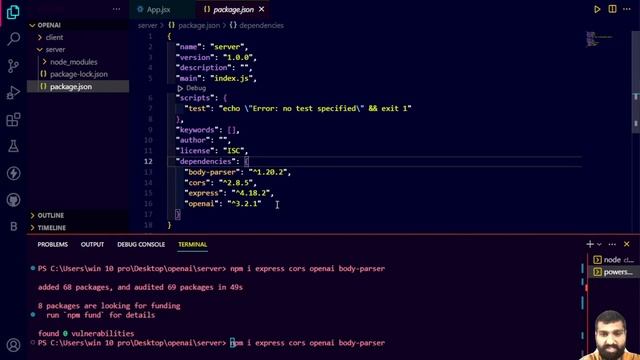Open the Testing flask view
Screen dimensions: 640x360
[13, 146]
